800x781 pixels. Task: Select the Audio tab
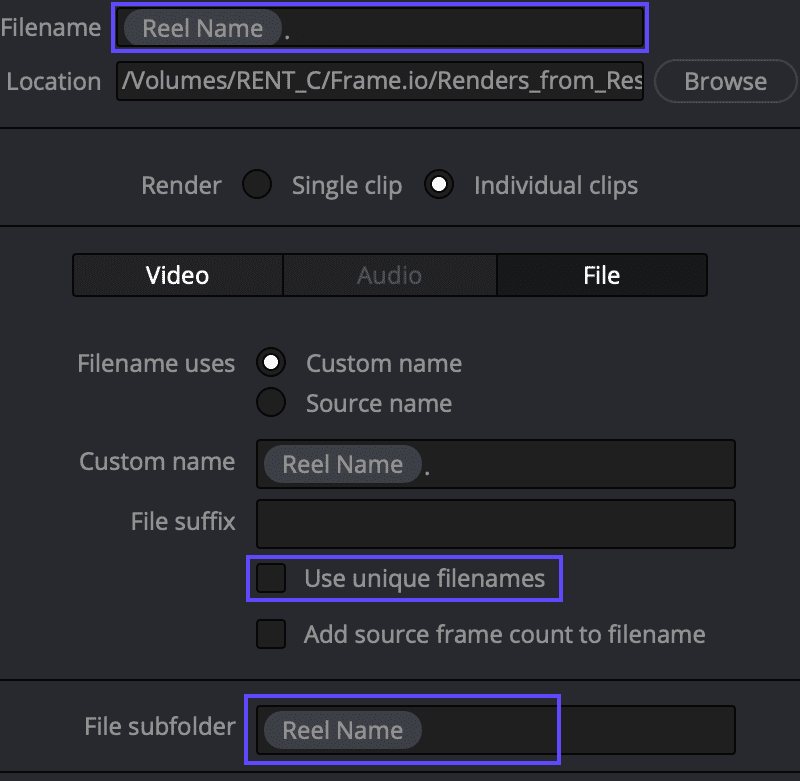[x=389, y=275]
